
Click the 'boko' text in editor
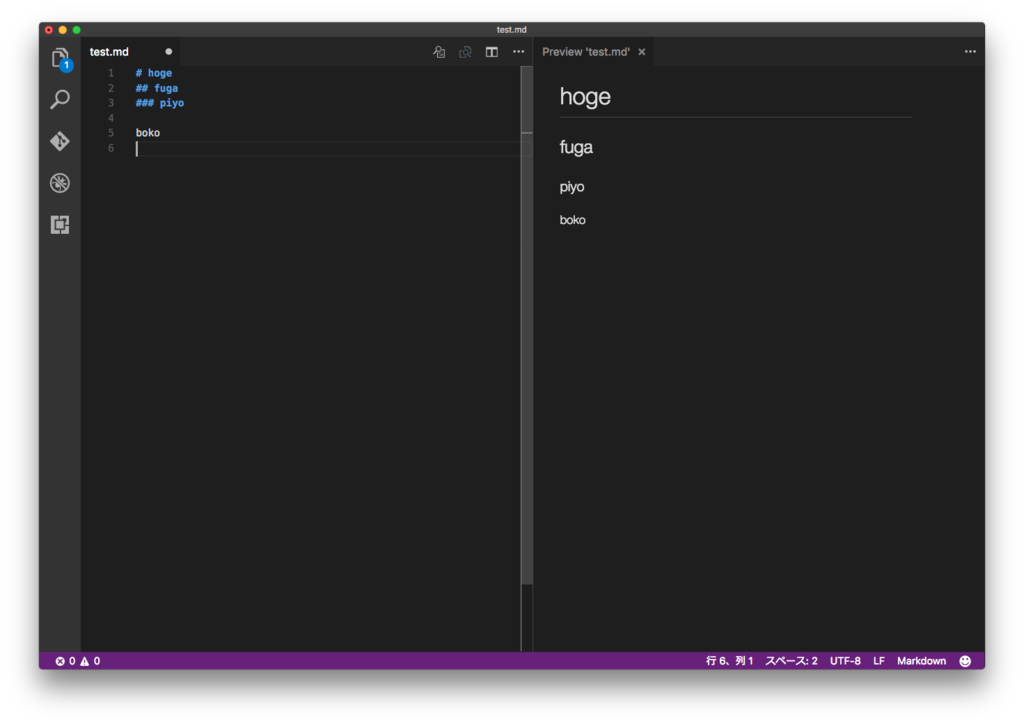(148, 133)
